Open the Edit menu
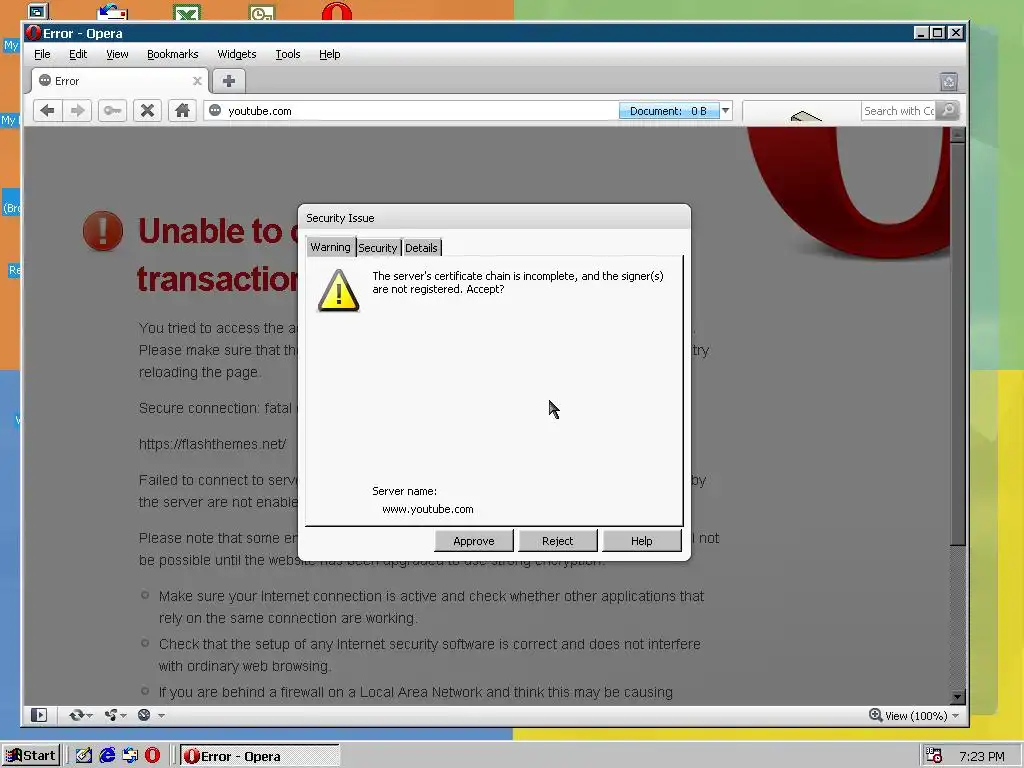The width and height of the screenshot is (1024, 768). pyautogui.click(x=78, y=54)
